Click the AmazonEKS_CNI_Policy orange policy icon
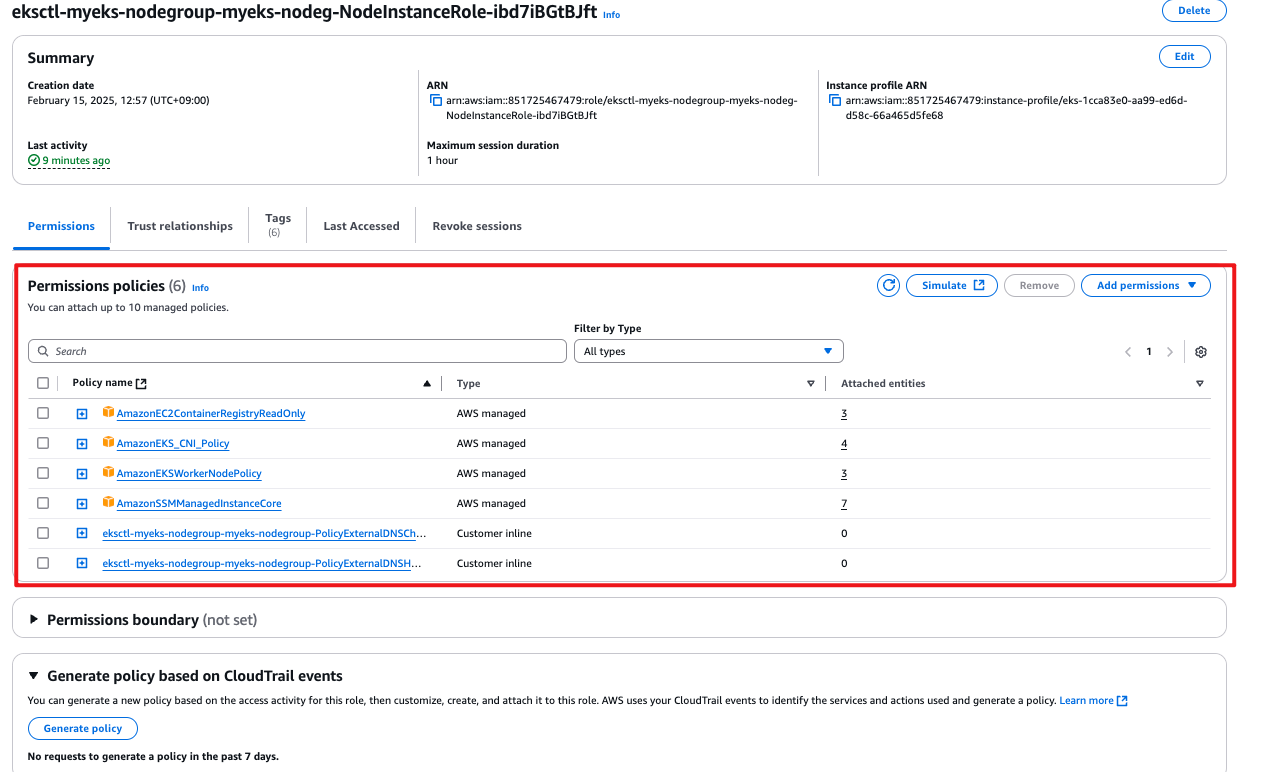Viewport: 1288px width, 772px height. coord(108,442)
